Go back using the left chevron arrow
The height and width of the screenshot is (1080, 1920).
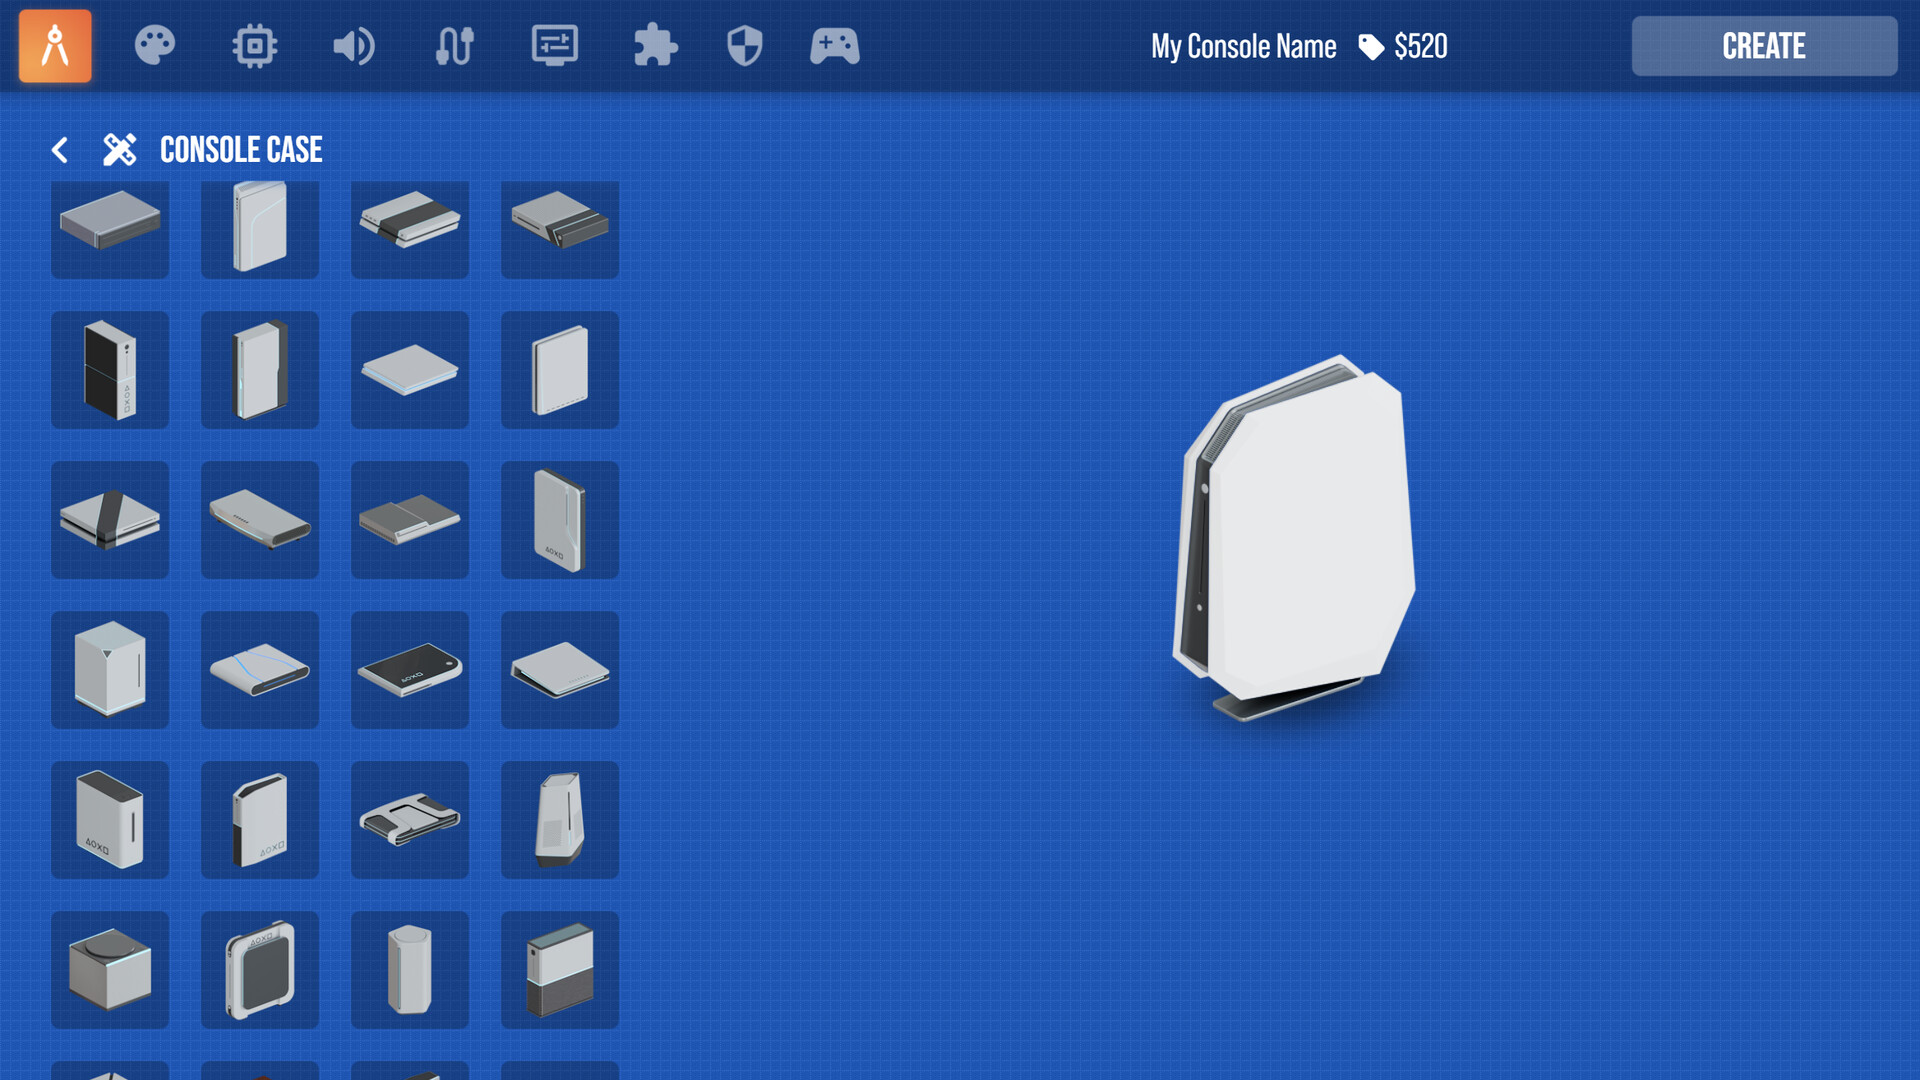[60, 149]
